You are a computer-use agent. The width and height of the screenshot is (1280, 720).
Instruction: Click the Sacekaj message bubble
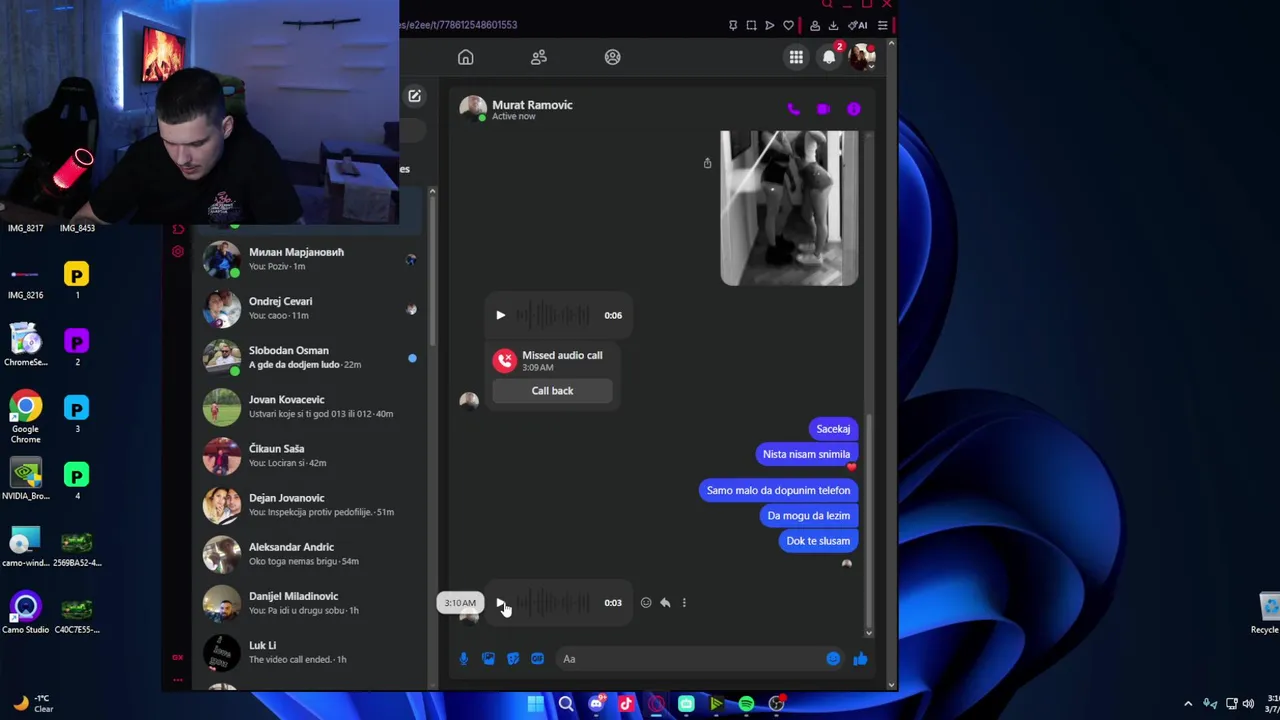coord(833,429)
